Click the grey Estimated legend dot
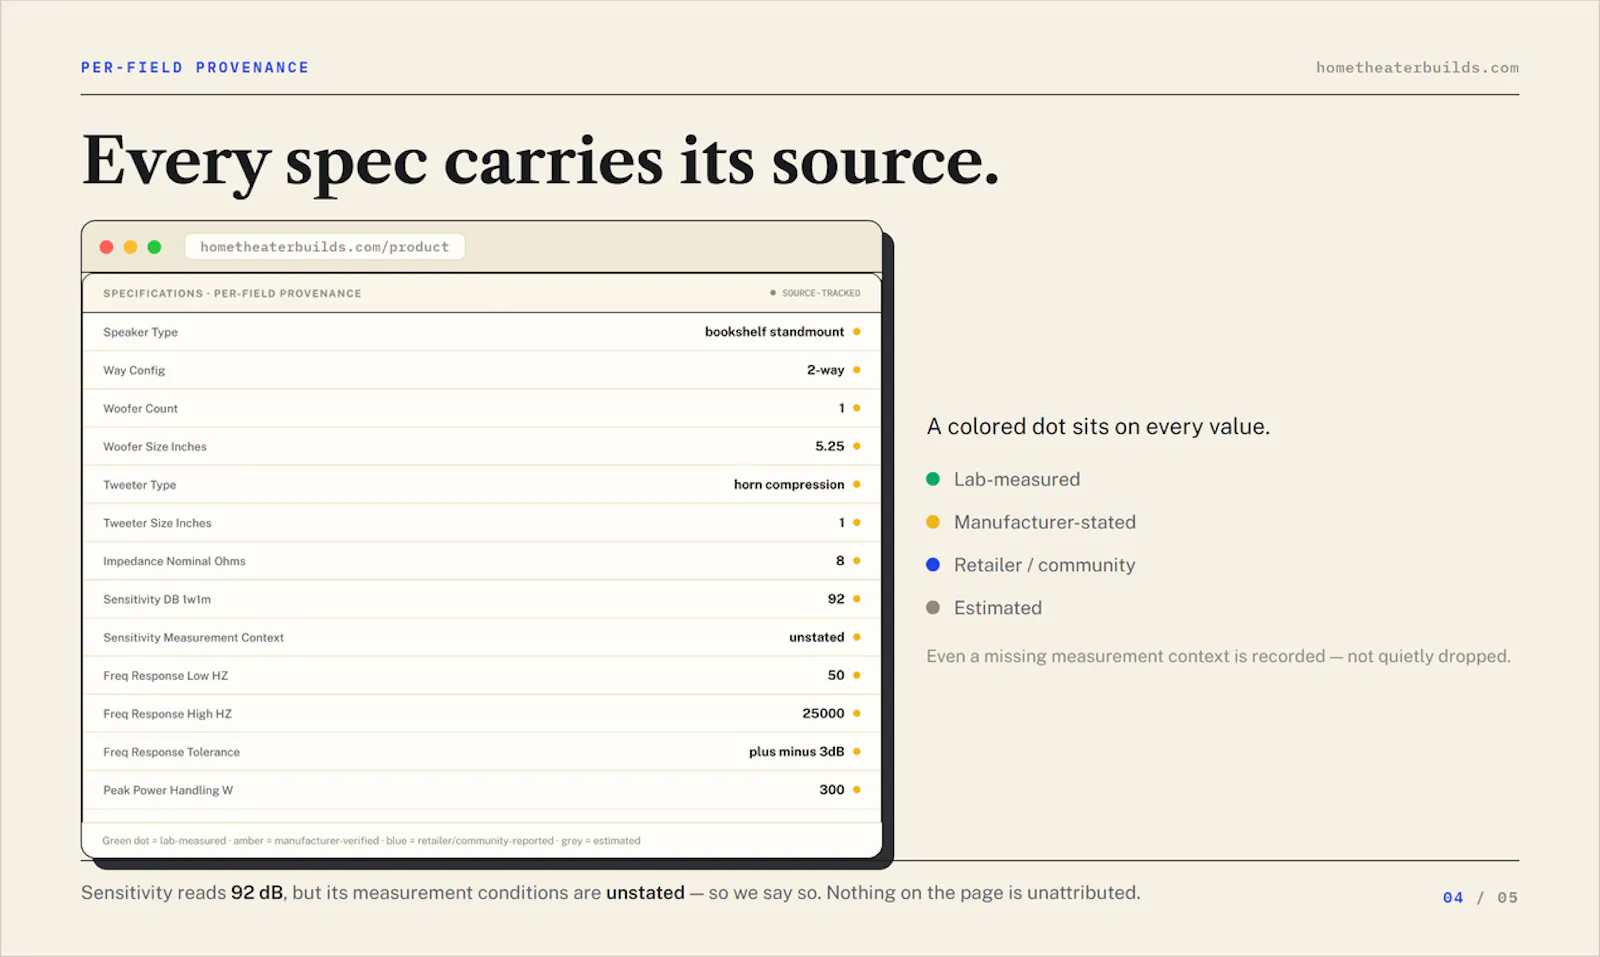 coord(933,608)
